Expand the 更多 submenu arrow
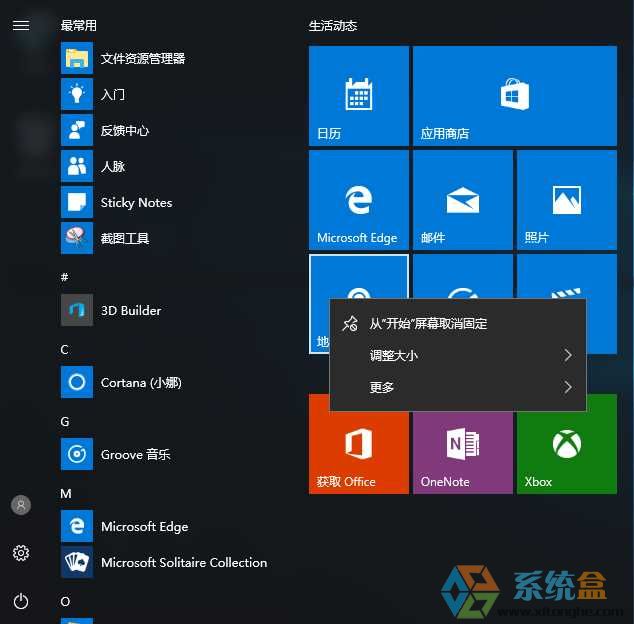Viewport: 634px width, 624px height. [568, 387]
